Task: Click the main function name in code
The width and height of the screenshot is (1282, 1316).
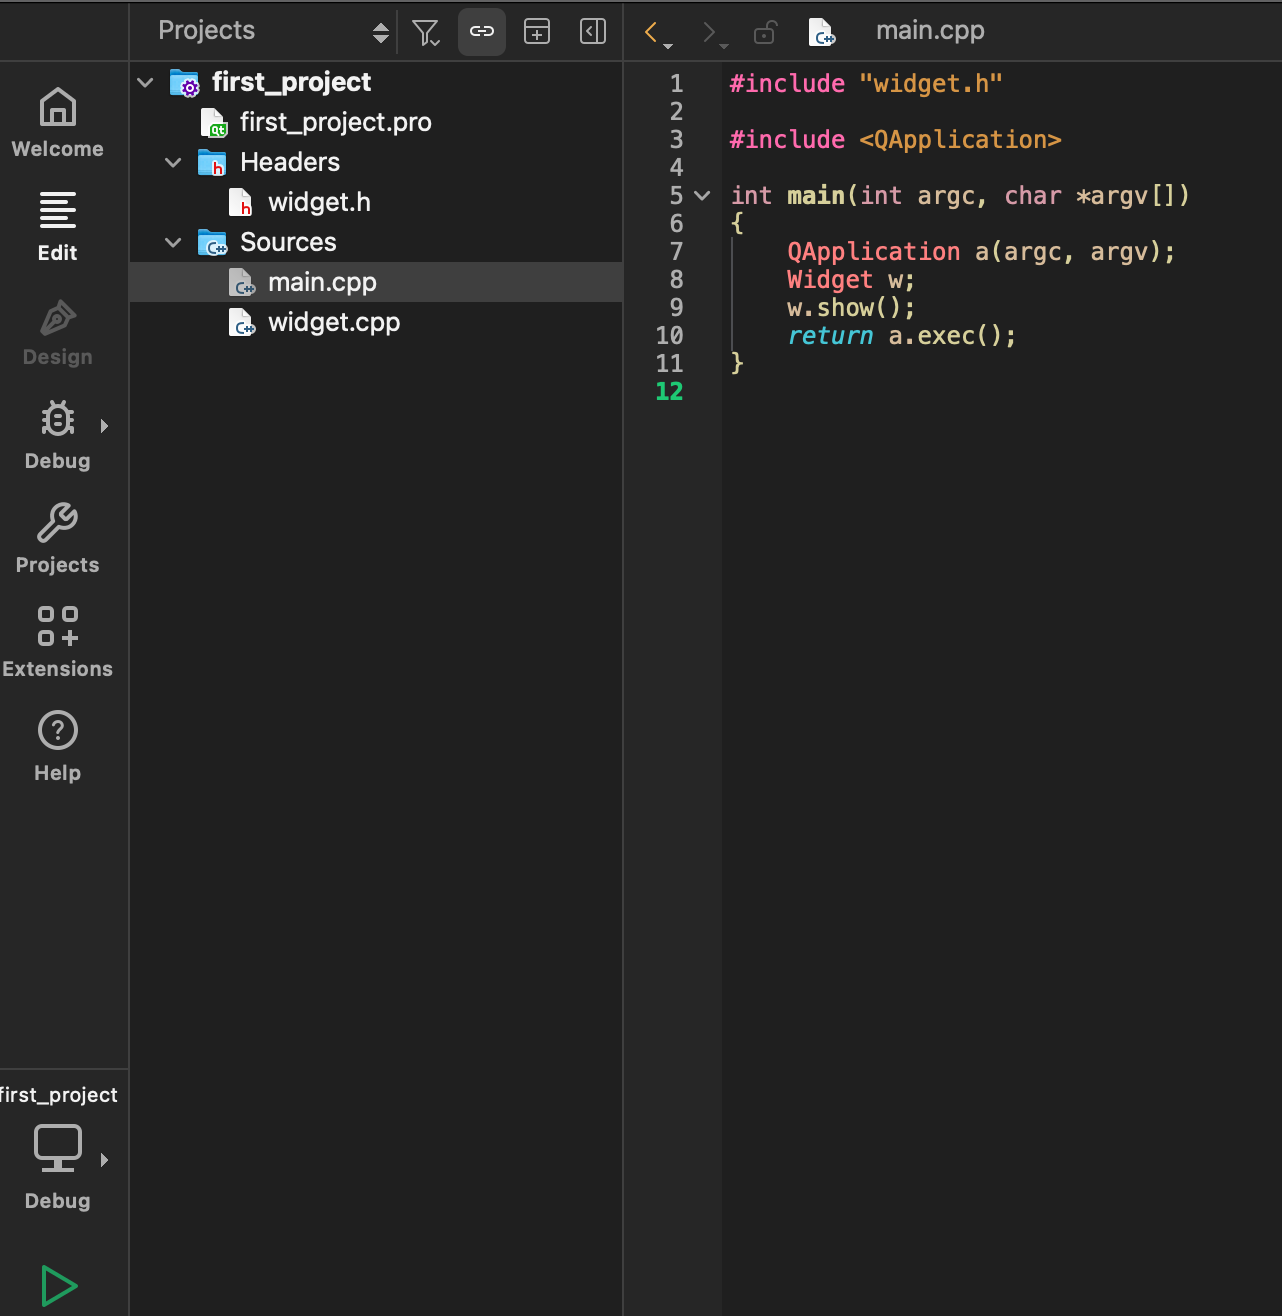Action: [816, 195]
